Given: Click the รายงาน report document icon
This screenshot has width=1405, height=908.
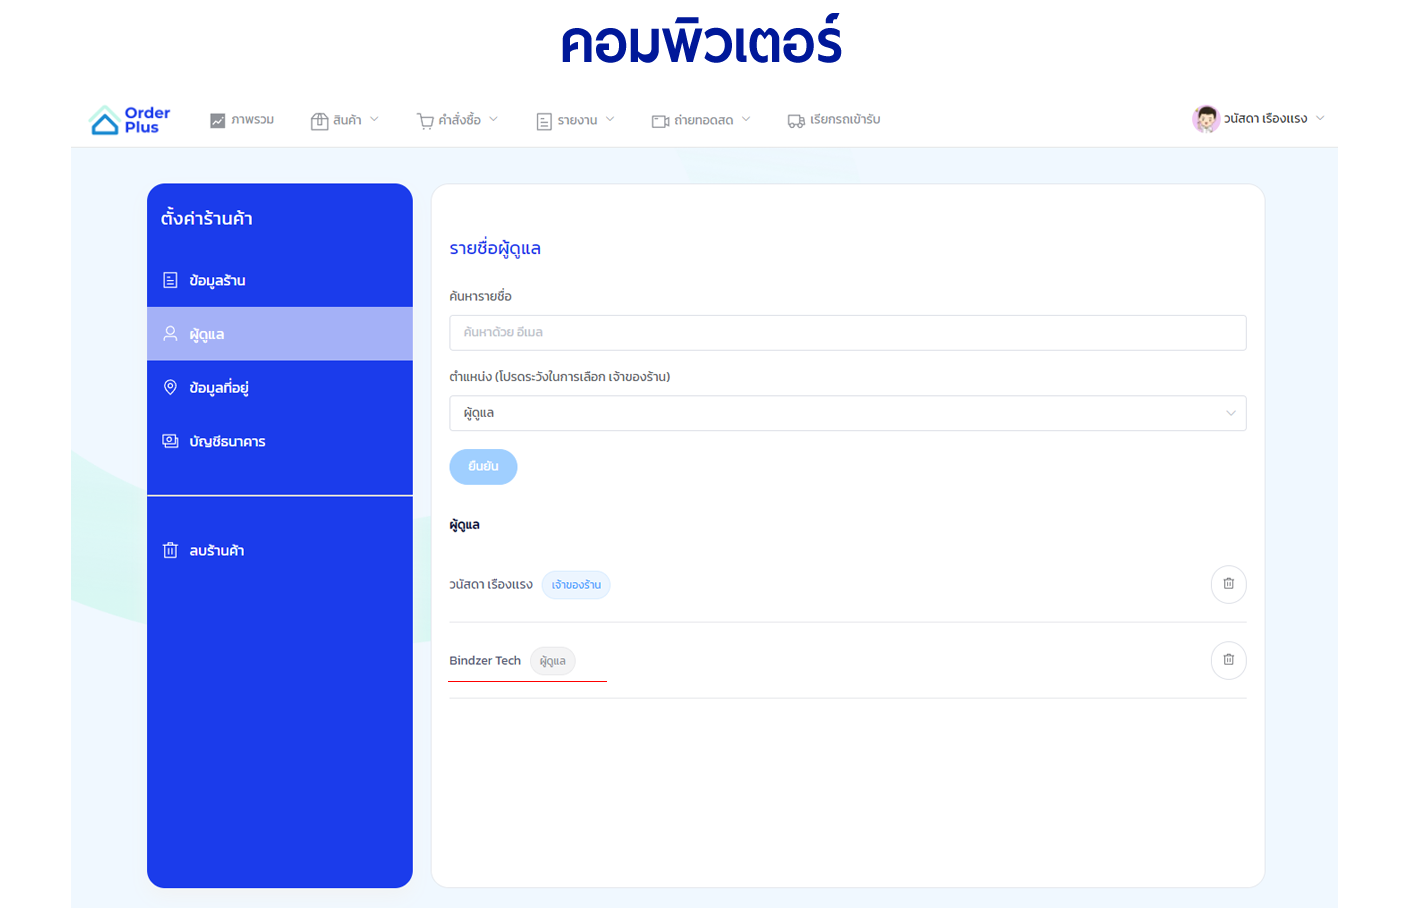Looking at the screenshot, I should click(x=544, y=121).
